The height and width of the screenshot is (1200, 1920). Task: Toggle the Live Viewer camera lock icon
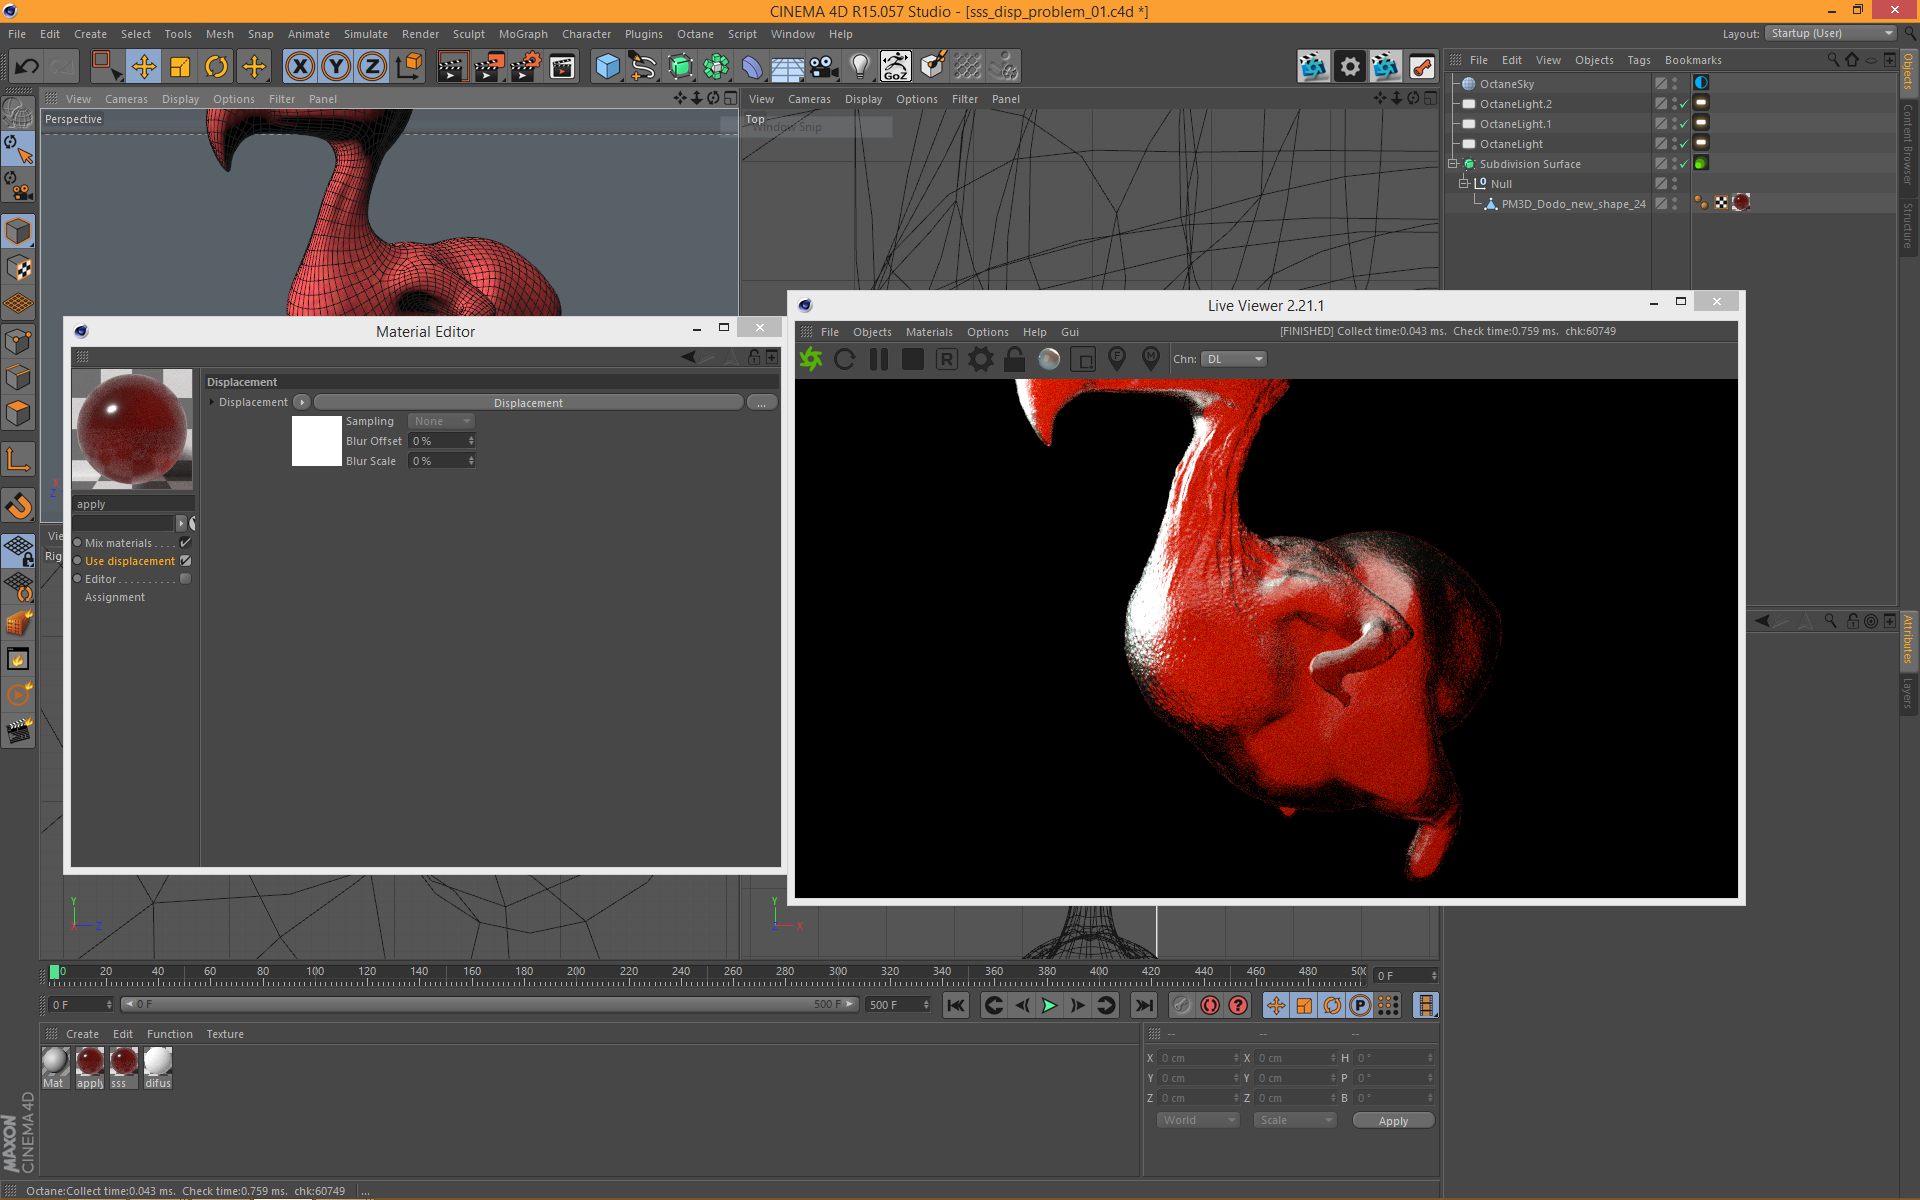[1014, 359]
